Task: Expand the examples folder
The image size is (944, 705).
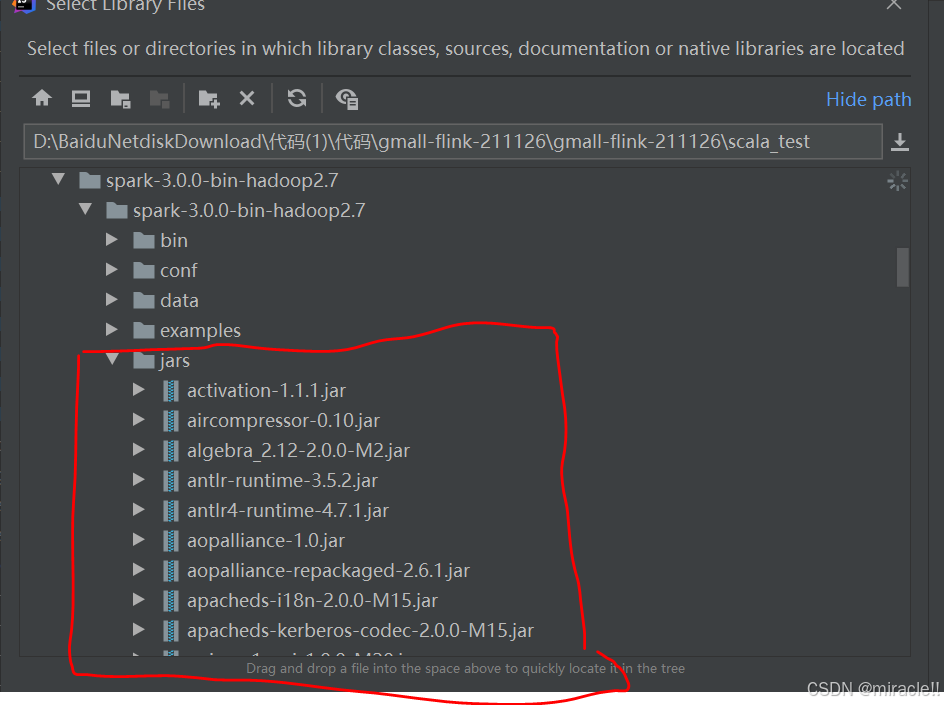Action: (112, 329)
